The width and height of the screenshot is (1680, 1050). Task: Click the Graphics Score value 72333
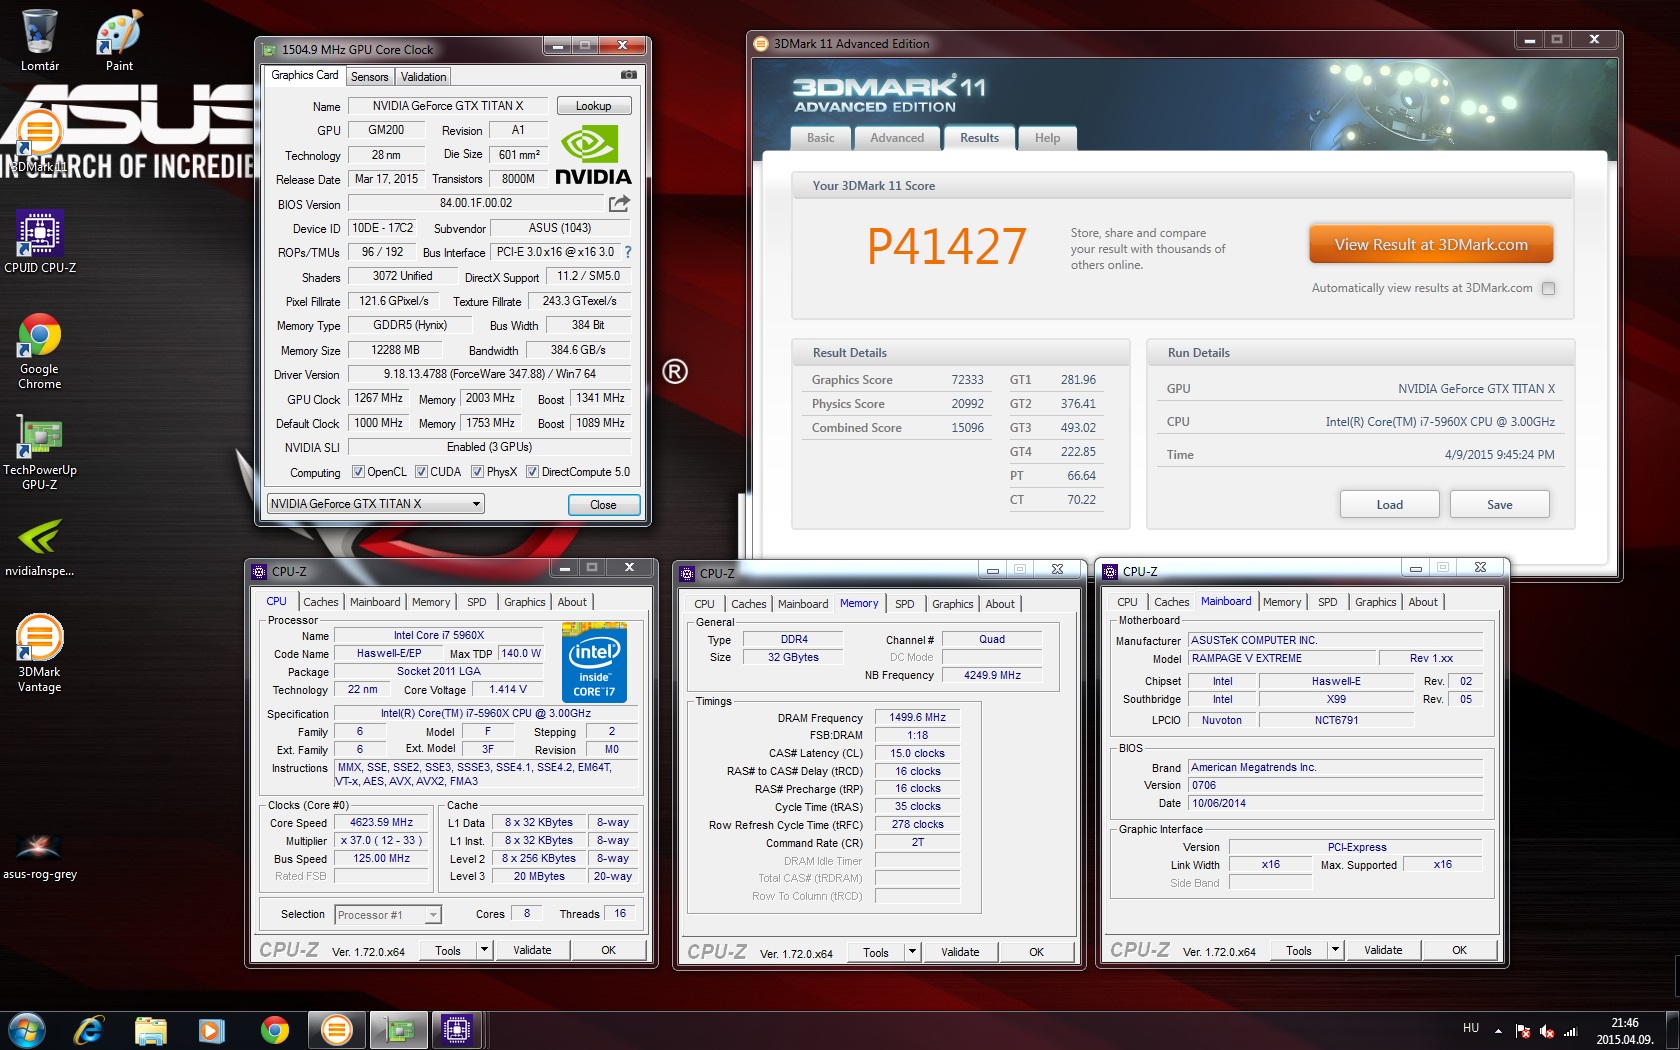967,380
